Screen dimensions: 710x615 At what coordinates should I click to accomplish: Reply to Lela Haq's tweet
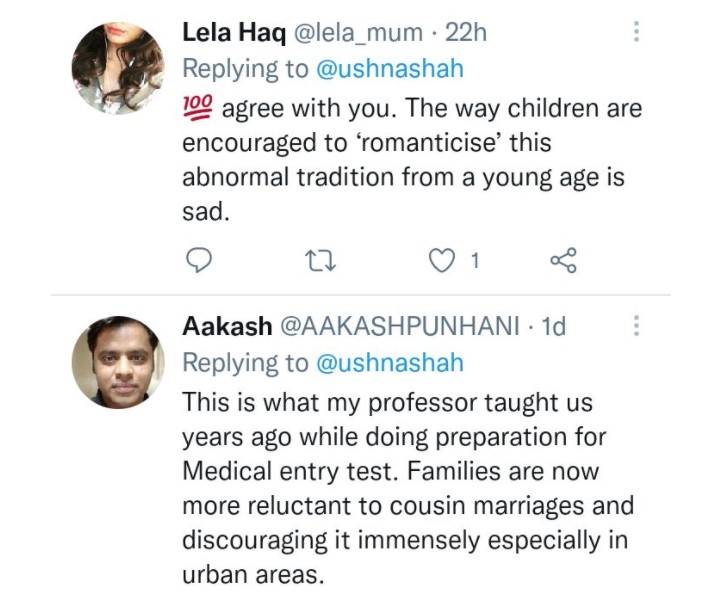point(198,260)
